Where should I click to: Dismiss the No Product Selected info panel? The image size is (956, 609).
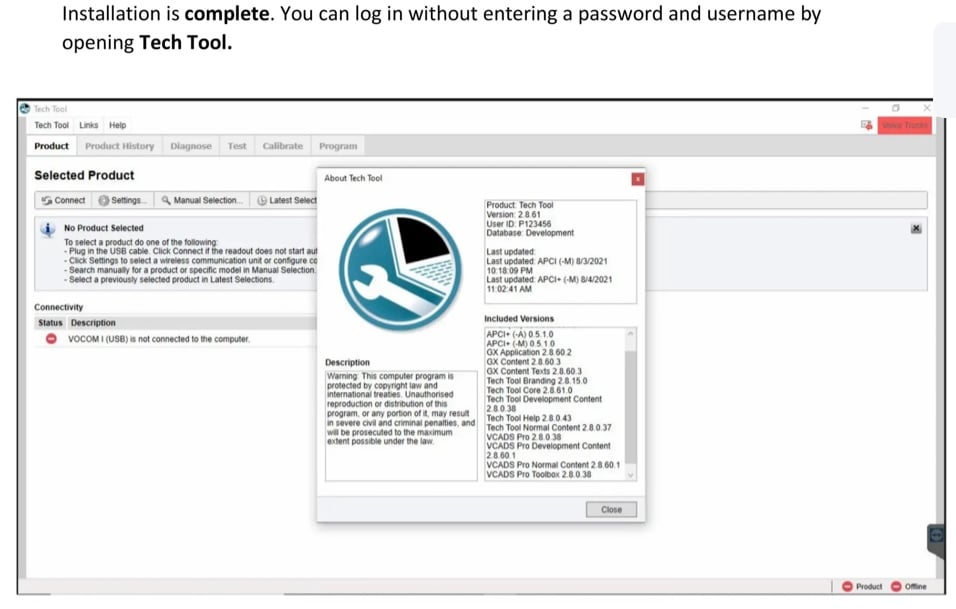coord(916,229)
